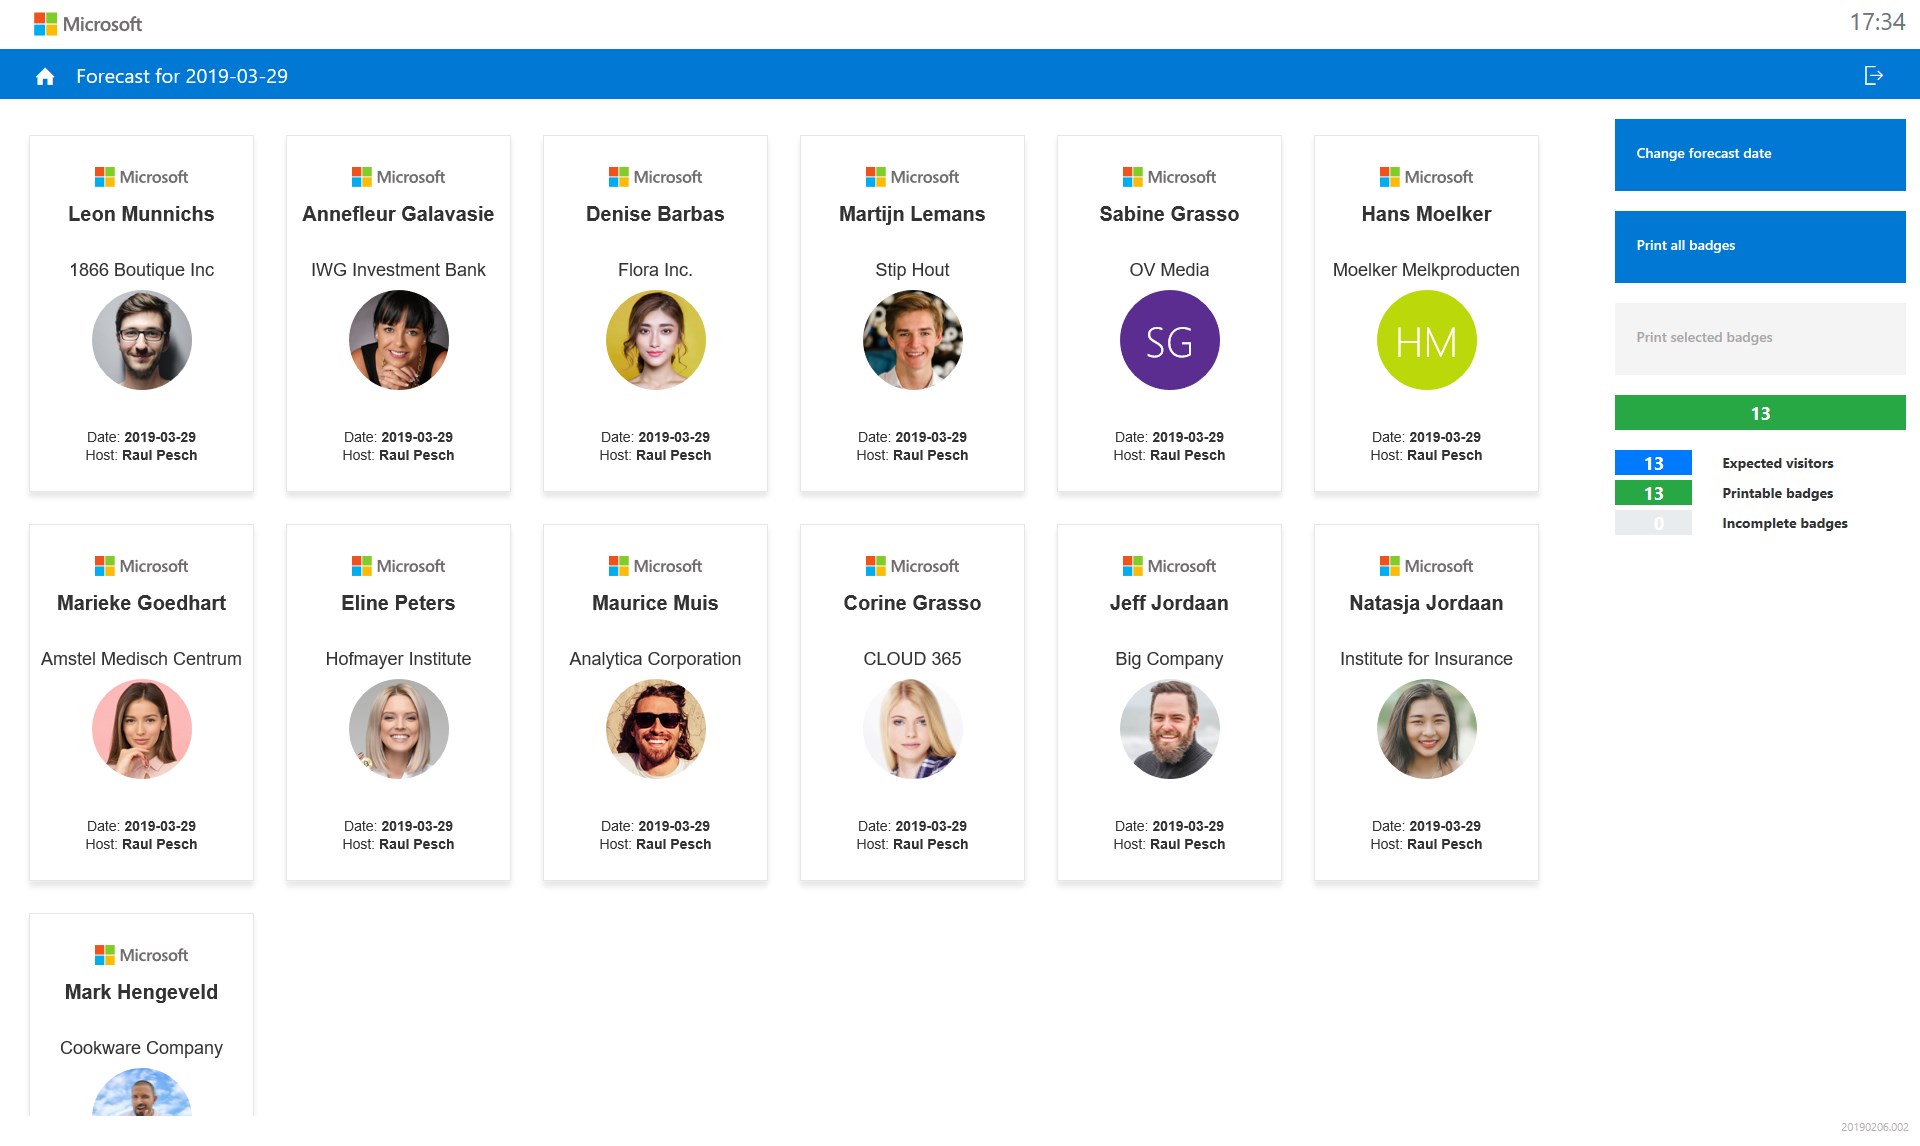Select Marieke Goedhart's badge card name
This screenshot has height=1146, width=1920.
tap(141, 603)
